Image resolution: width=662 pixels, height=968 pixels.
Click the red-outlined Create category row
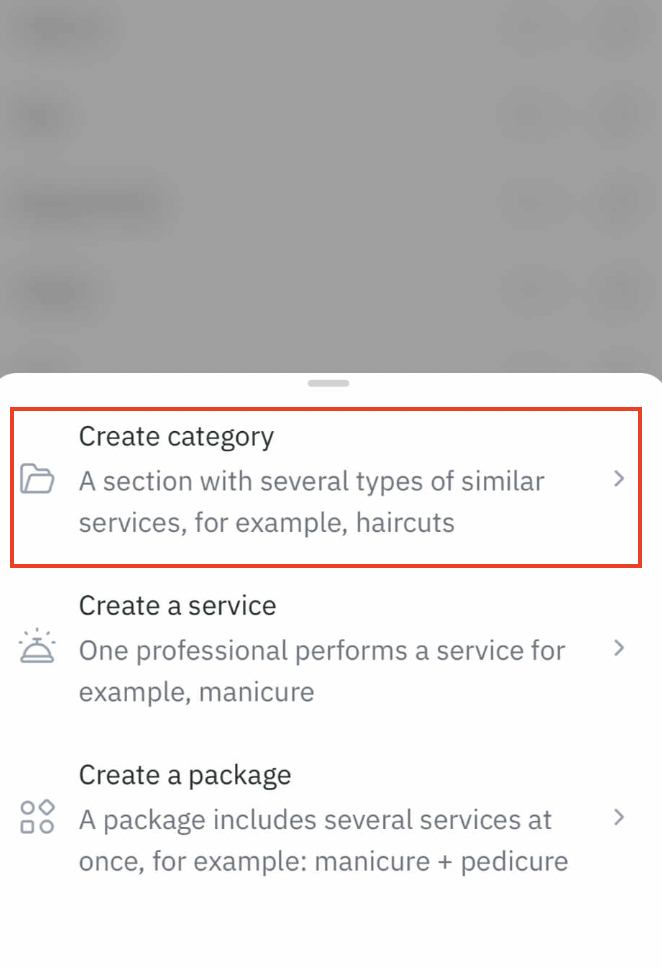coord(326,487)
